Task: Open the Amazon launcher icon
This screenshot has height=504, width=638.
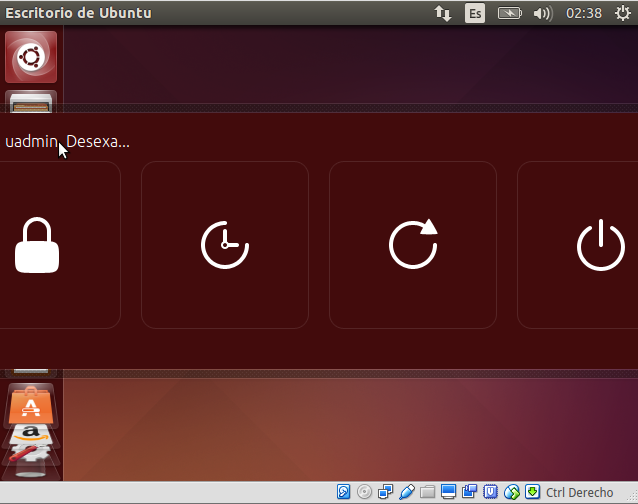Action: 31,433
